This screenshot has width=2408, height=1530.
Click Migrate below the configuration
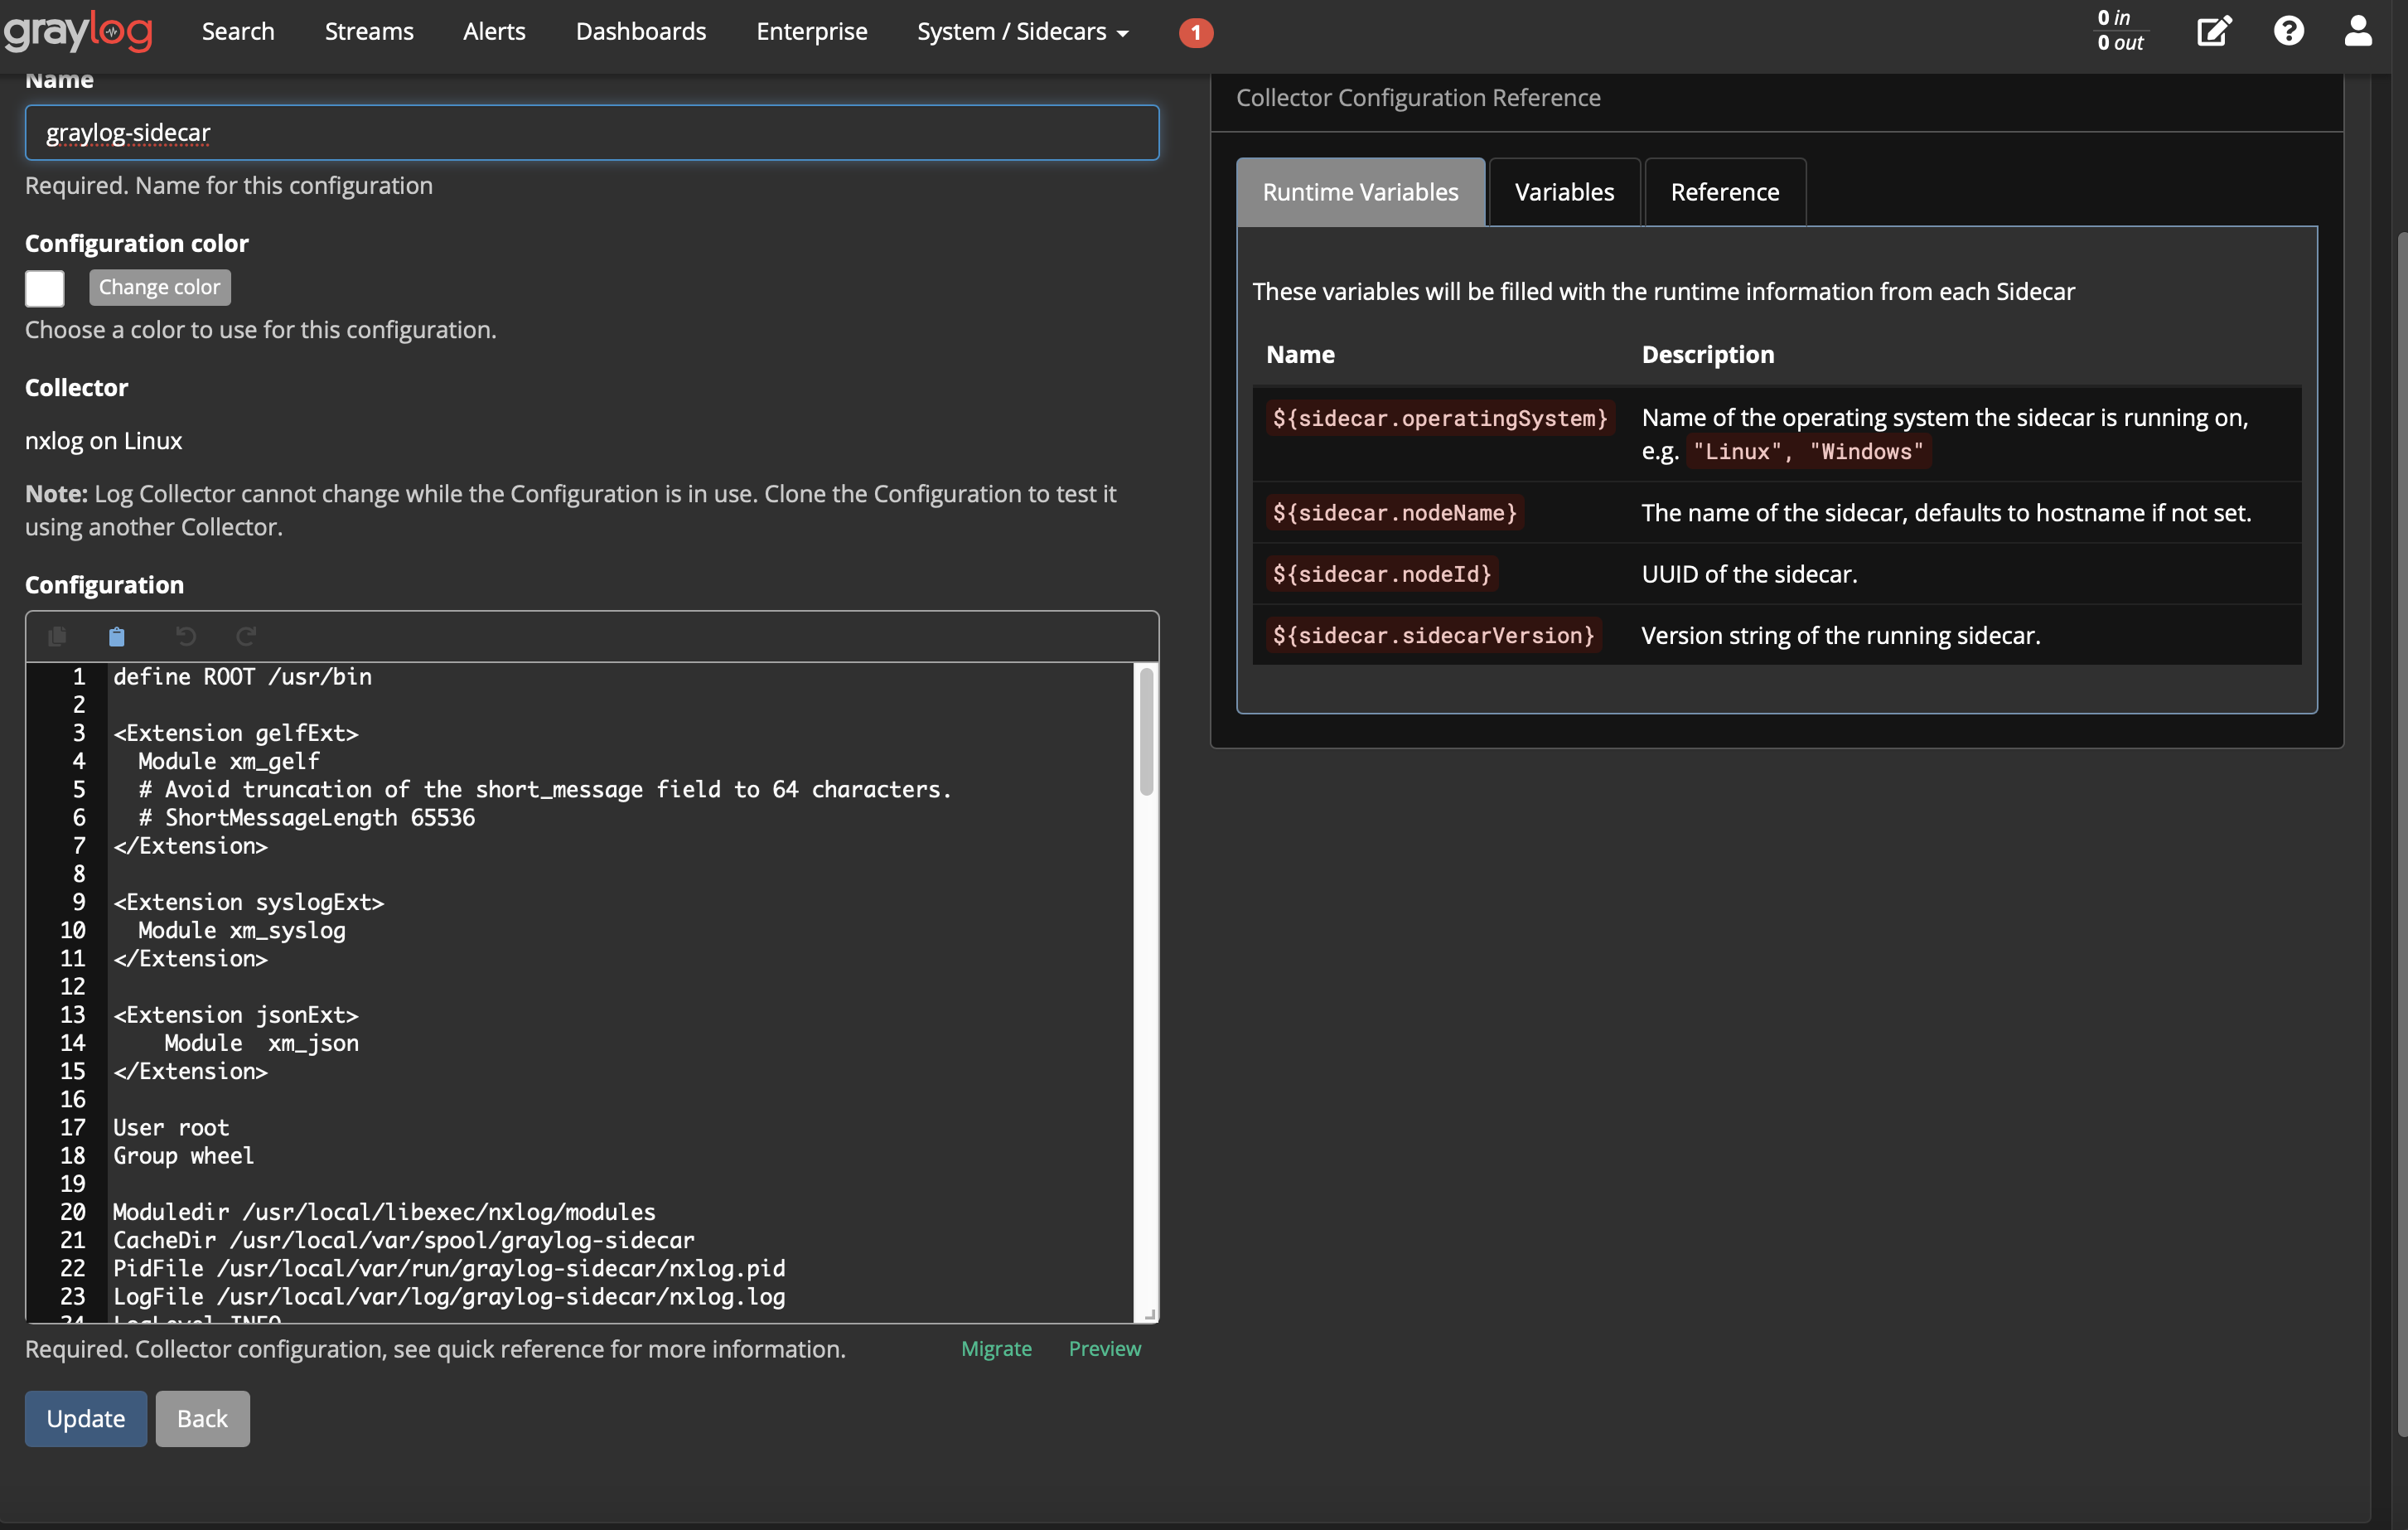[x=996, y=1348]
